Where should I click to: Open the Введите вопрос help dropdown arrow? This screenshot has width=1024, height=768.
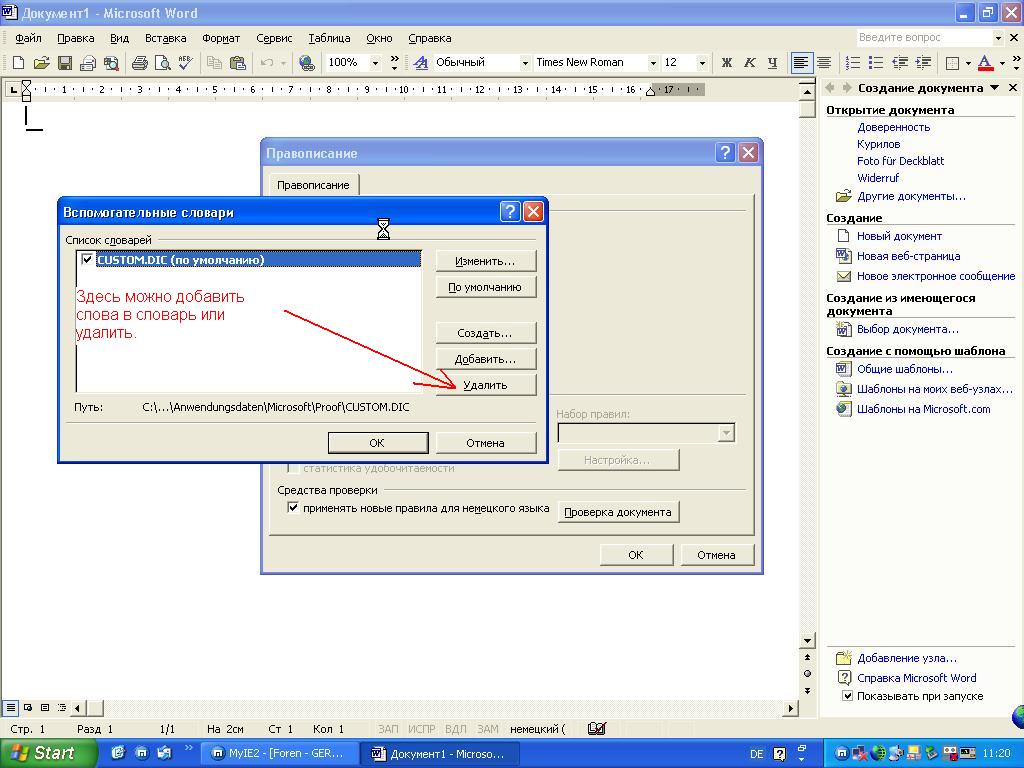click(998, 38)
